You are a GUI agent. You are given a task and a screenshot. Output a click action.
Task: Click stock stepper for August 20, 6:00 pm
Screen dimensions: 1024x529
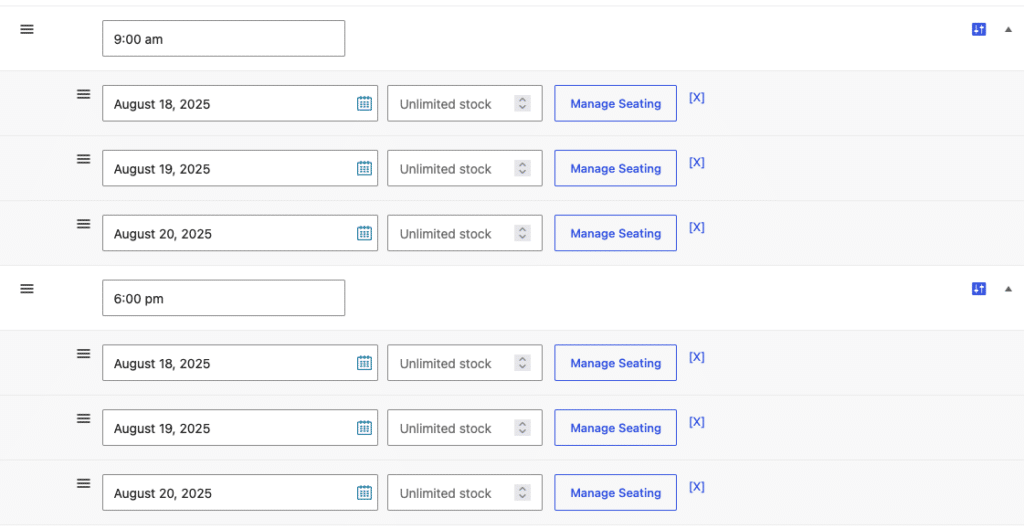click(x=522, y=492)
